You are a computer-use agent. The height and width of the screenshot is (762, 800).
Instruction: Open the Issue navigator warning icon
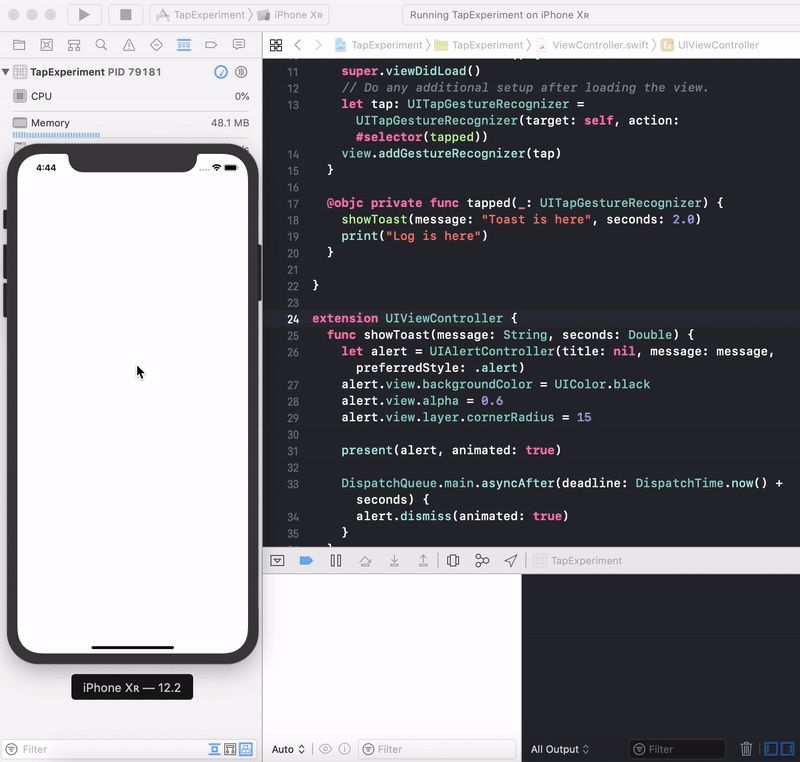[x=129, y=45]
